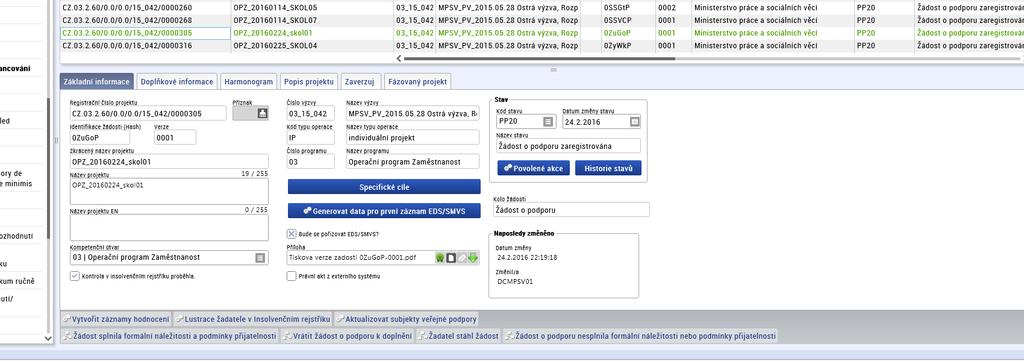1024x361 pixels.
Task: Click the Název projektu EN text area
Action: 169,227
